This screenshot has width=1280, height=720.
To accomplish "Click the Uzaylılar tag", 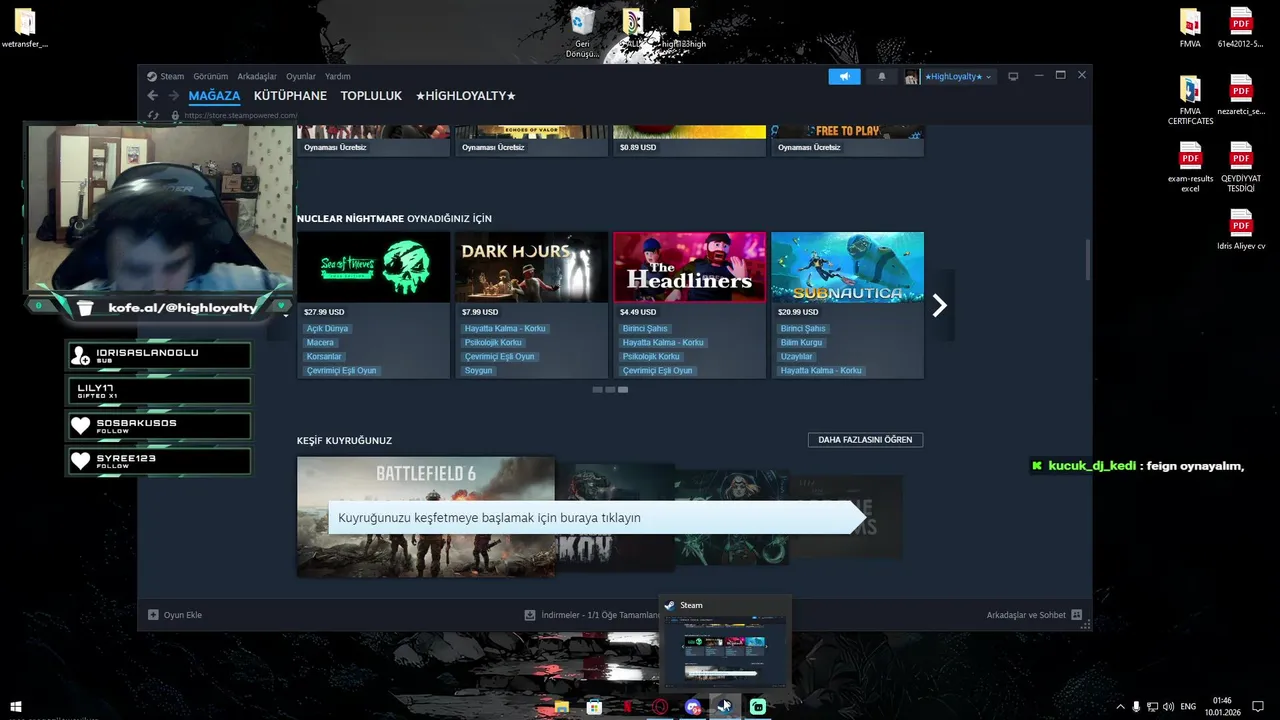I will click(797, 357).
